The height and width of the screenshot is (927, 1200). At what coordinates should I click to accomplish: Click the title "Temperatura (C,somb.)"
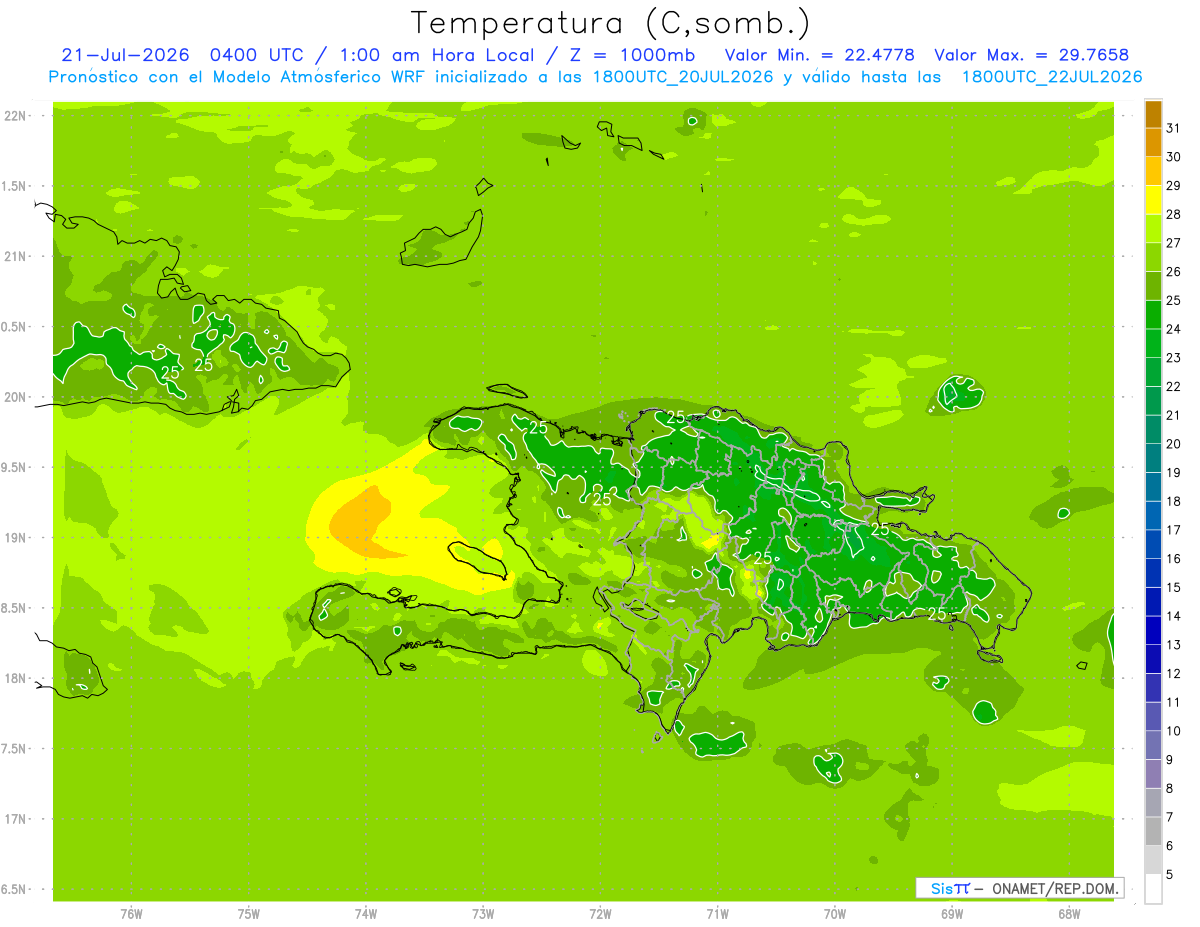(611, 23)
